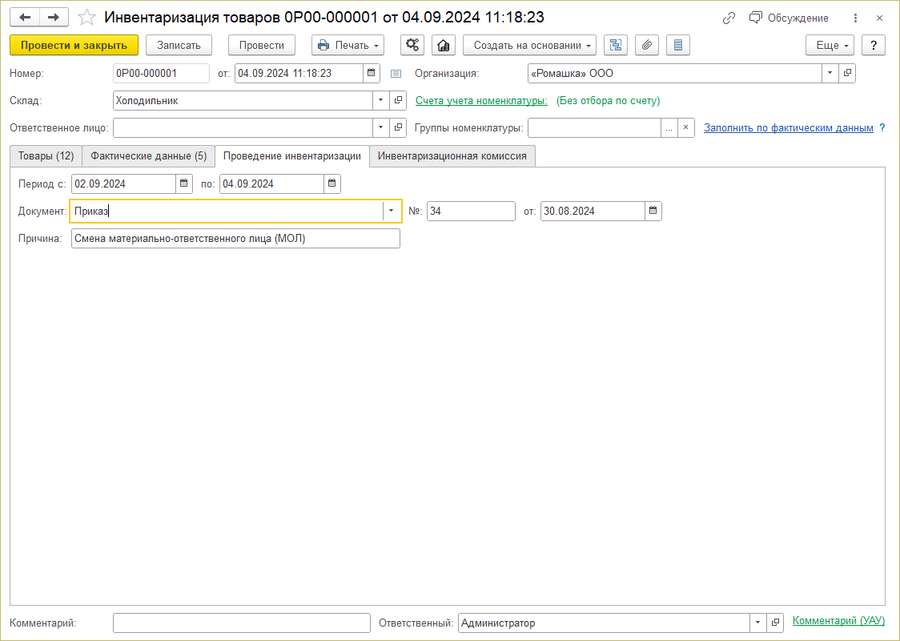The image size is (900, 641).
Task: Expand the Документ dropdown list
Action: (391, 211)
